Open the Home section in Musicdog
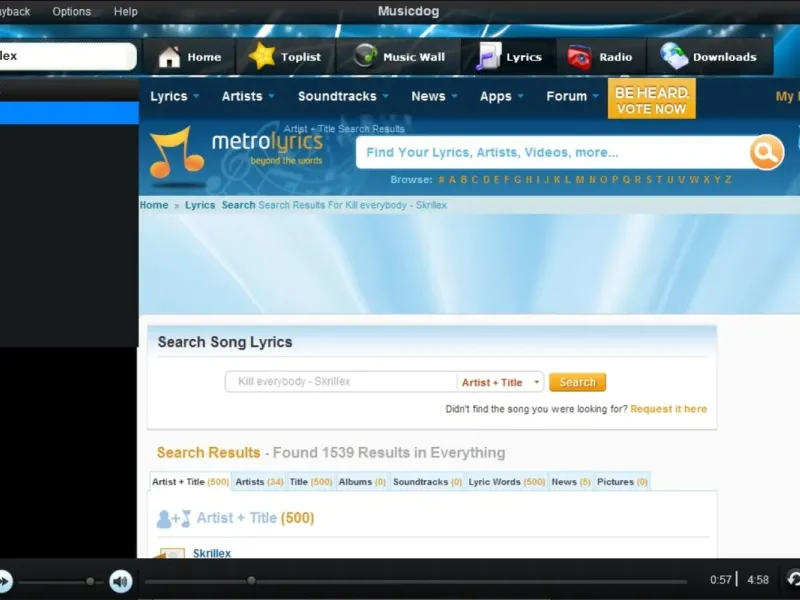This screenshot has width=800, height=600. [x=189, y=57]
